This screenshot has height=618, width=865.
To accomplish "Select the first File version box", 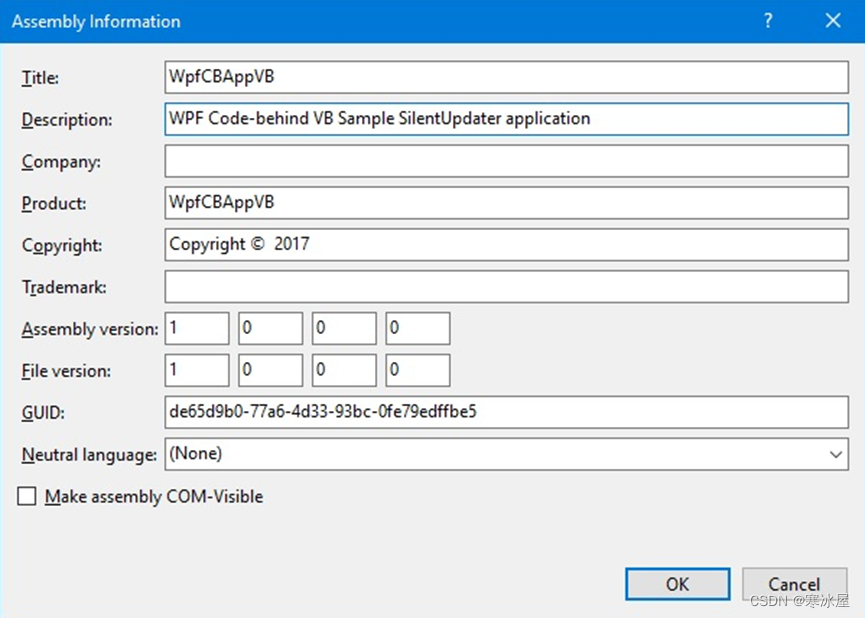I will (x=196, y=370).
